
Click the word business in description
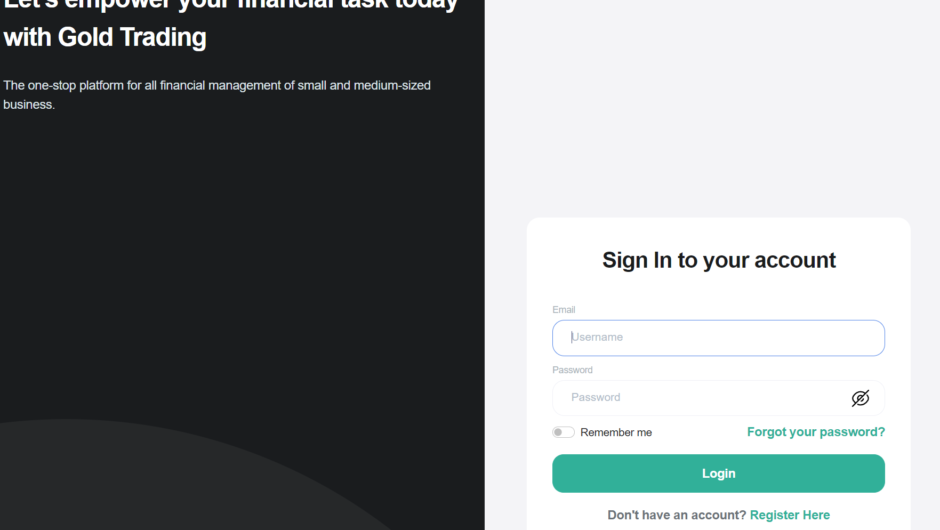click(x=28, y=104)
